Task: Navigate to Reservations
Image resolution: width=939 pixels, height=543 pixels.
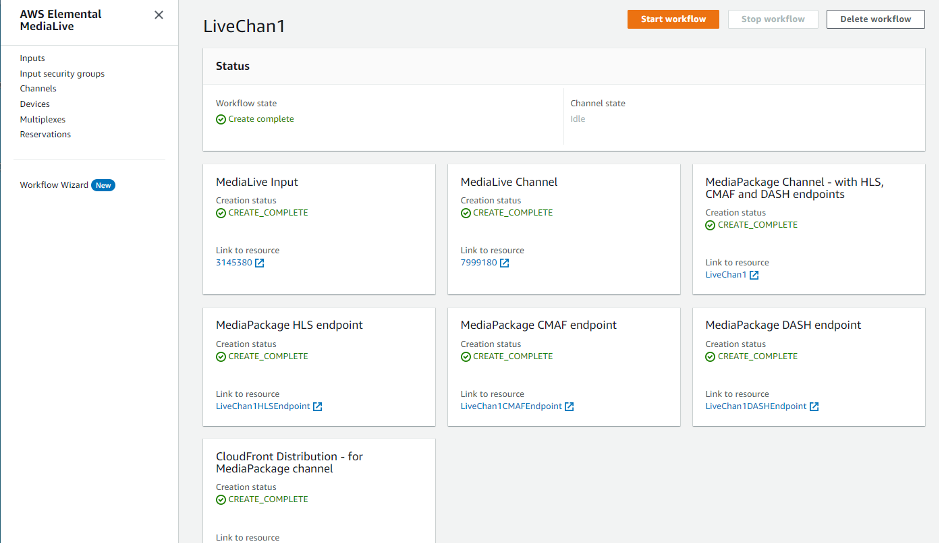Action: 45,134
